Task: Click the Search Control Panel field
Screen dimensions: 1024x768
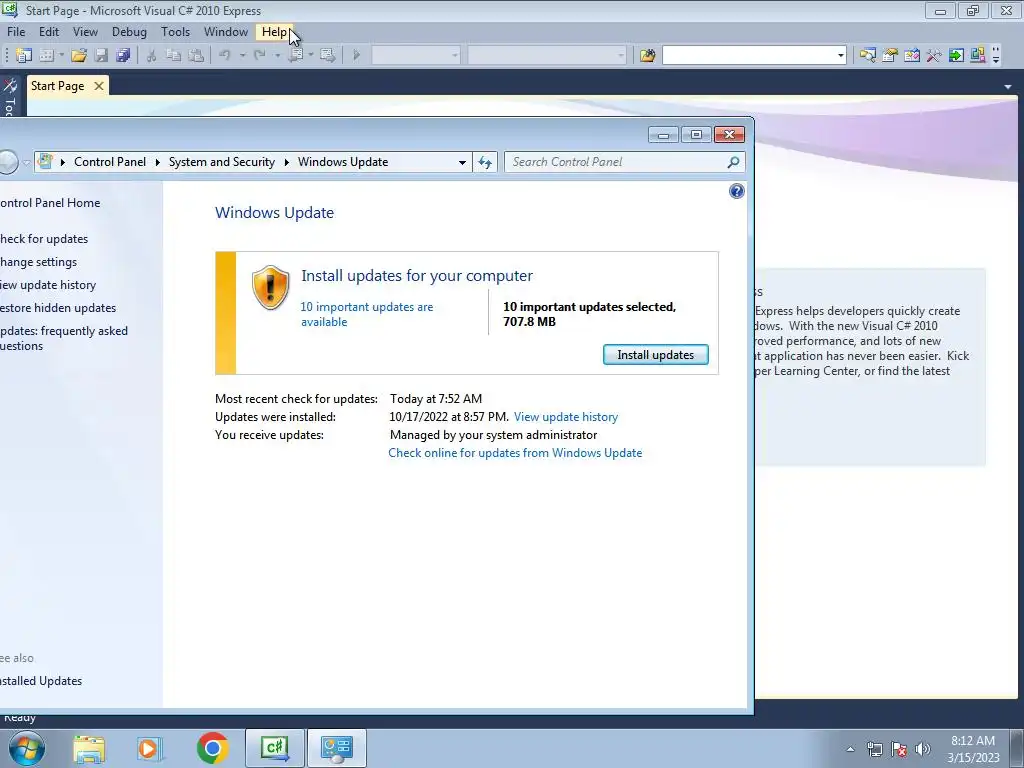Action: (617, 162)
